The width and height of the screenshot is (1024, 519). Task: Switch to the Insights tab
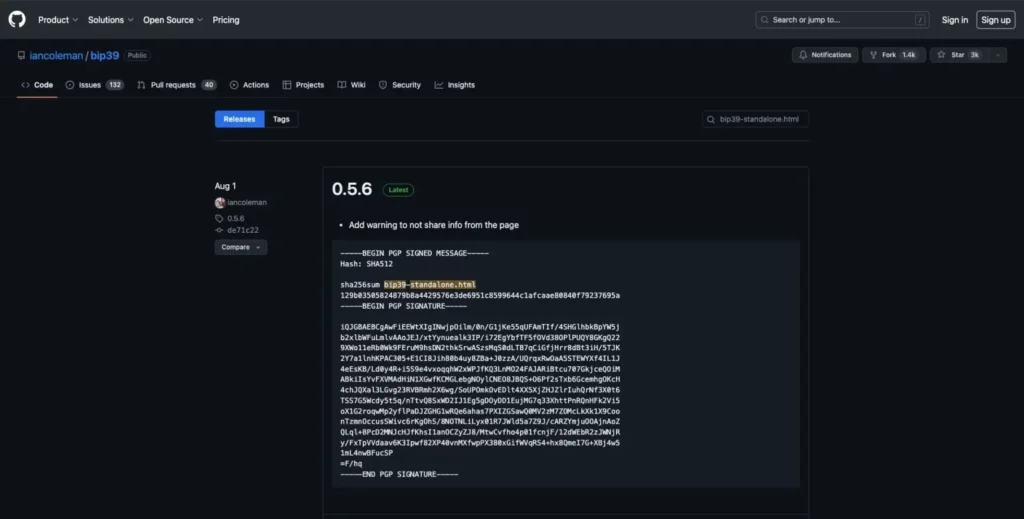click(x=455, y=85)
